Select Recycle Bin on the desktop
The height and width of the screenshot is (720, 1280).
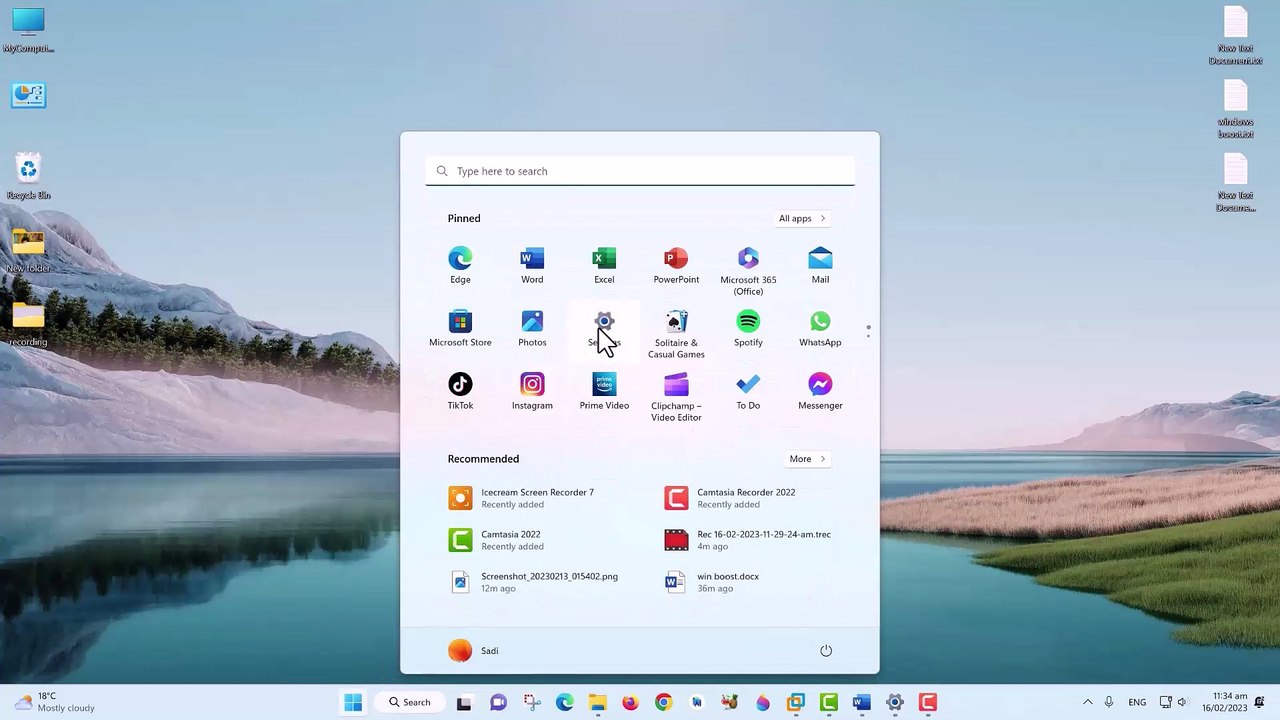(28, 176)
